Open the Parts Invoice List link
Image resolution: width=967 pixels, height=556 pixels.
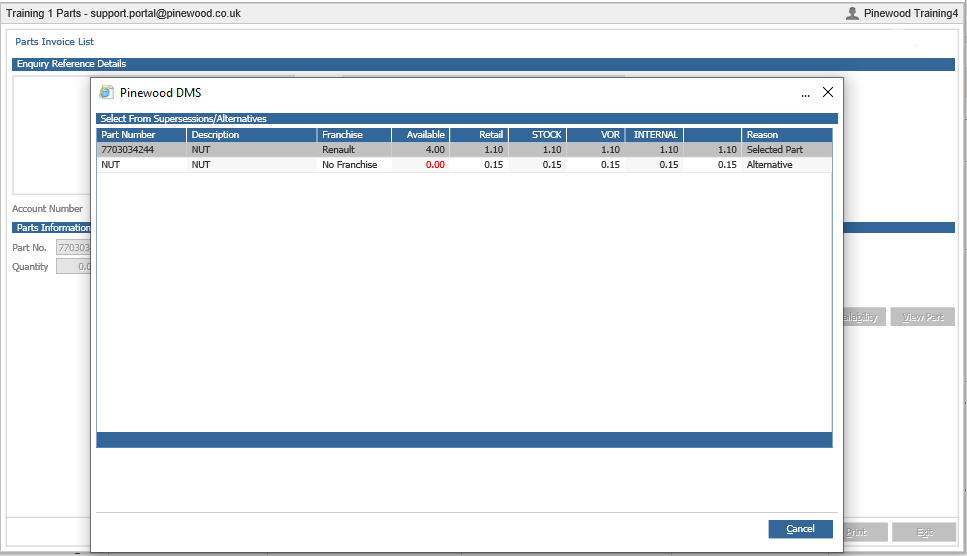point(54,41)
